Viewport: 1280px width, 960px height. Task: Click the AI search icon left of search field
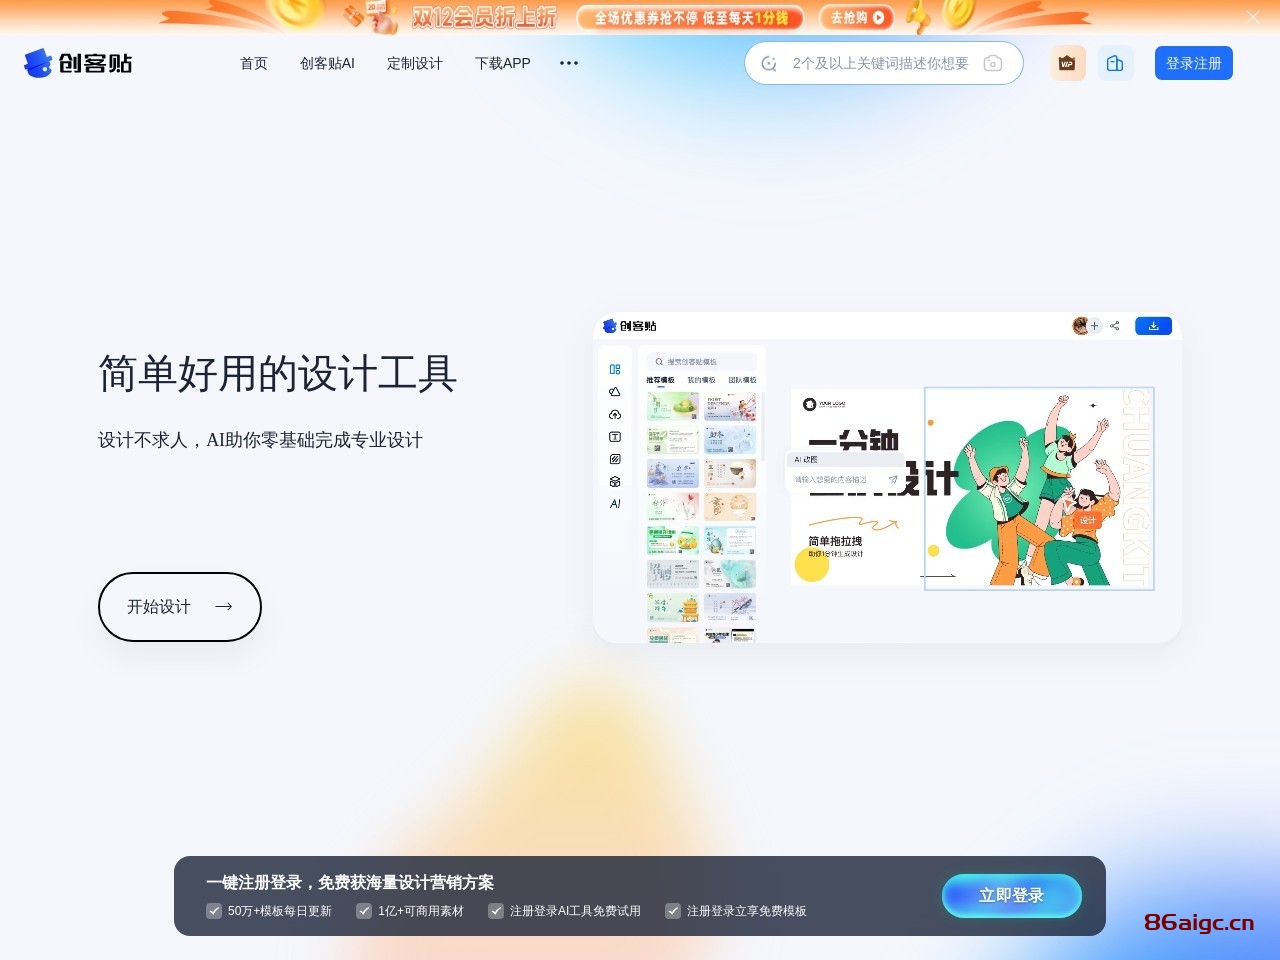(769, 63)
